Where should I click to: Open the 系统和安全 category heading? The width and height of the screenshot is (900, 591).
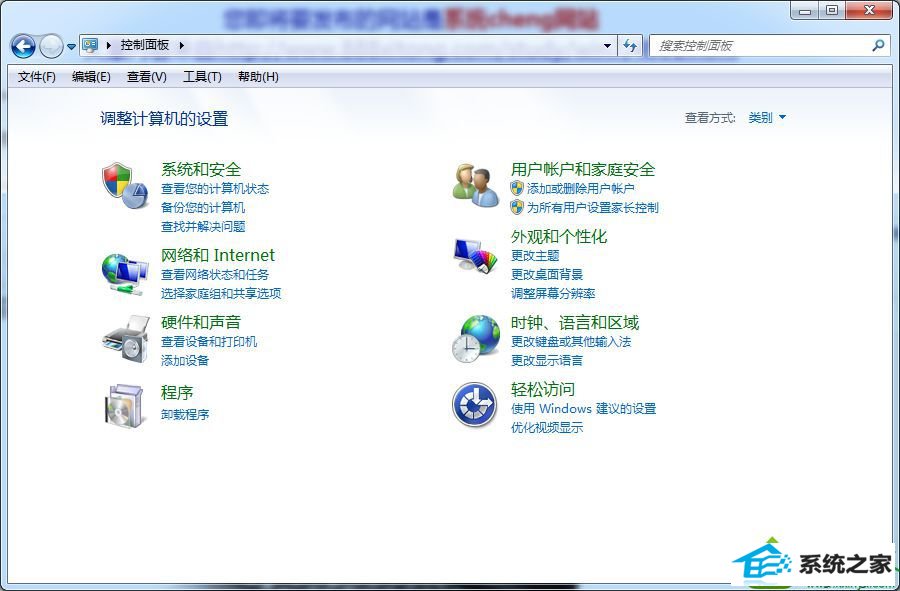click(x=201, y=169)
